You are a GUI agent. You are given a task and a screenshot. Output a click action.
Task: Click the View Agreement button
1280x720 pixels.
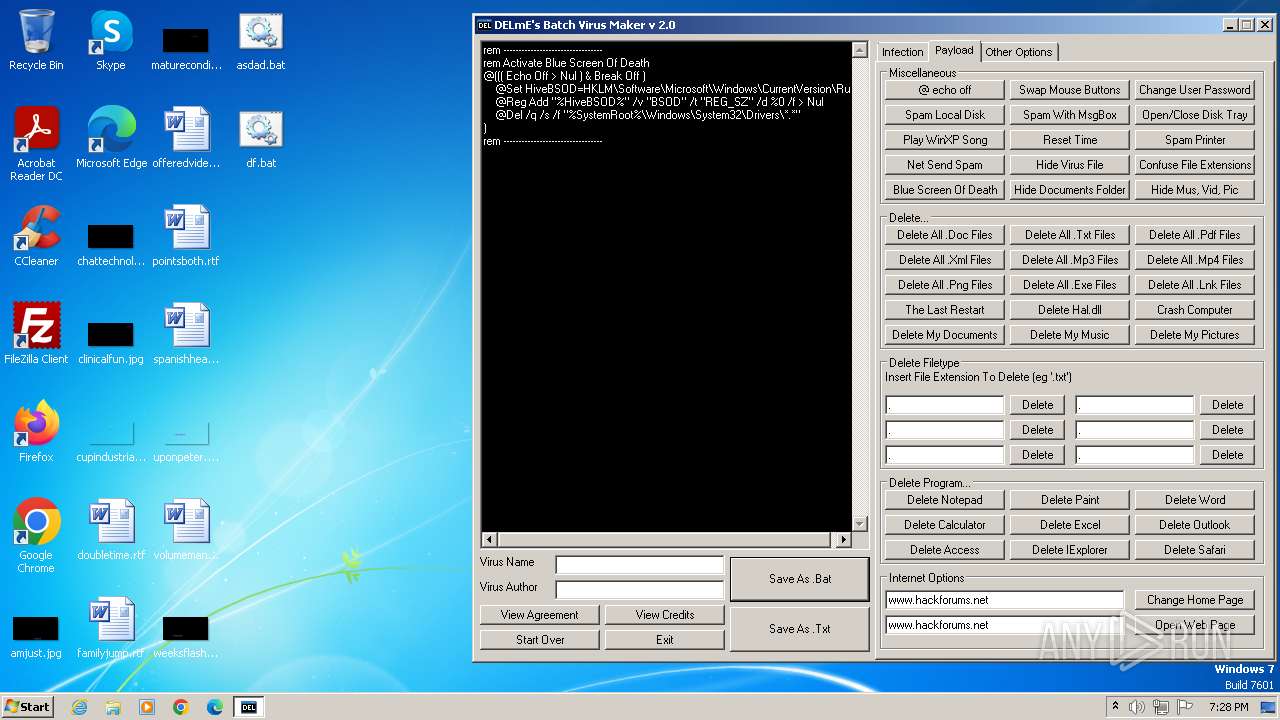(540, 615)
